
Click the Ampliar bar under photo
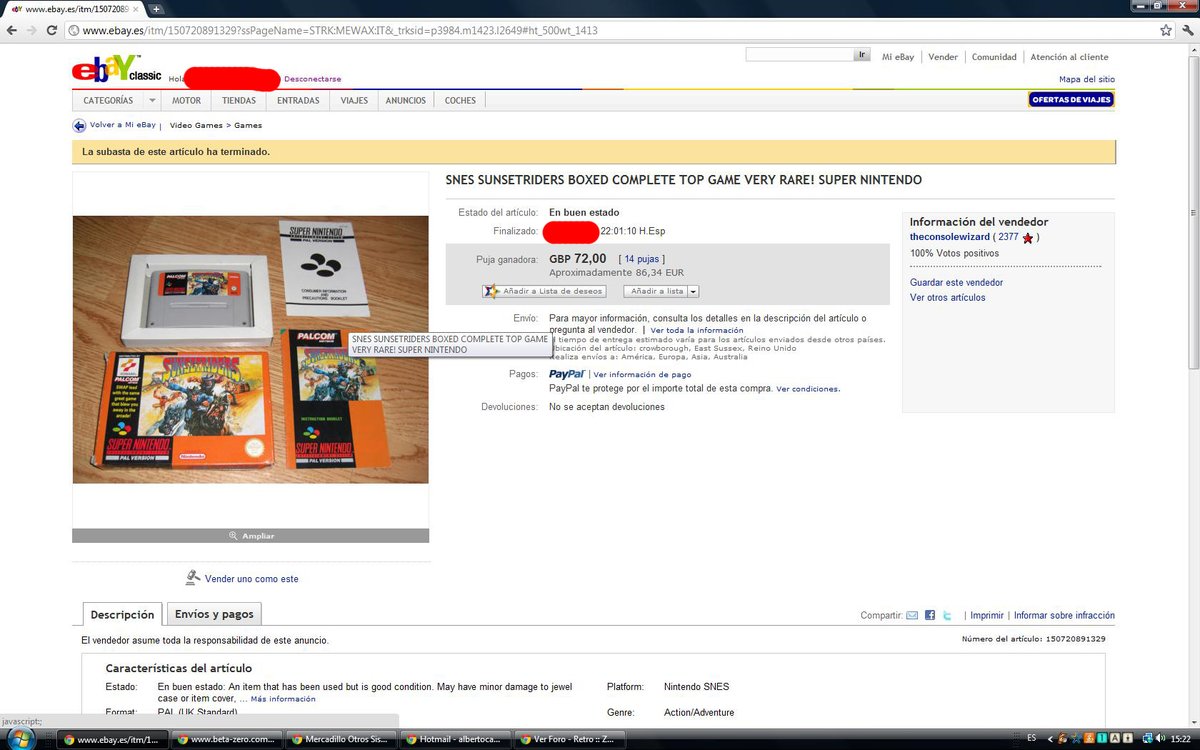point(250,536)
